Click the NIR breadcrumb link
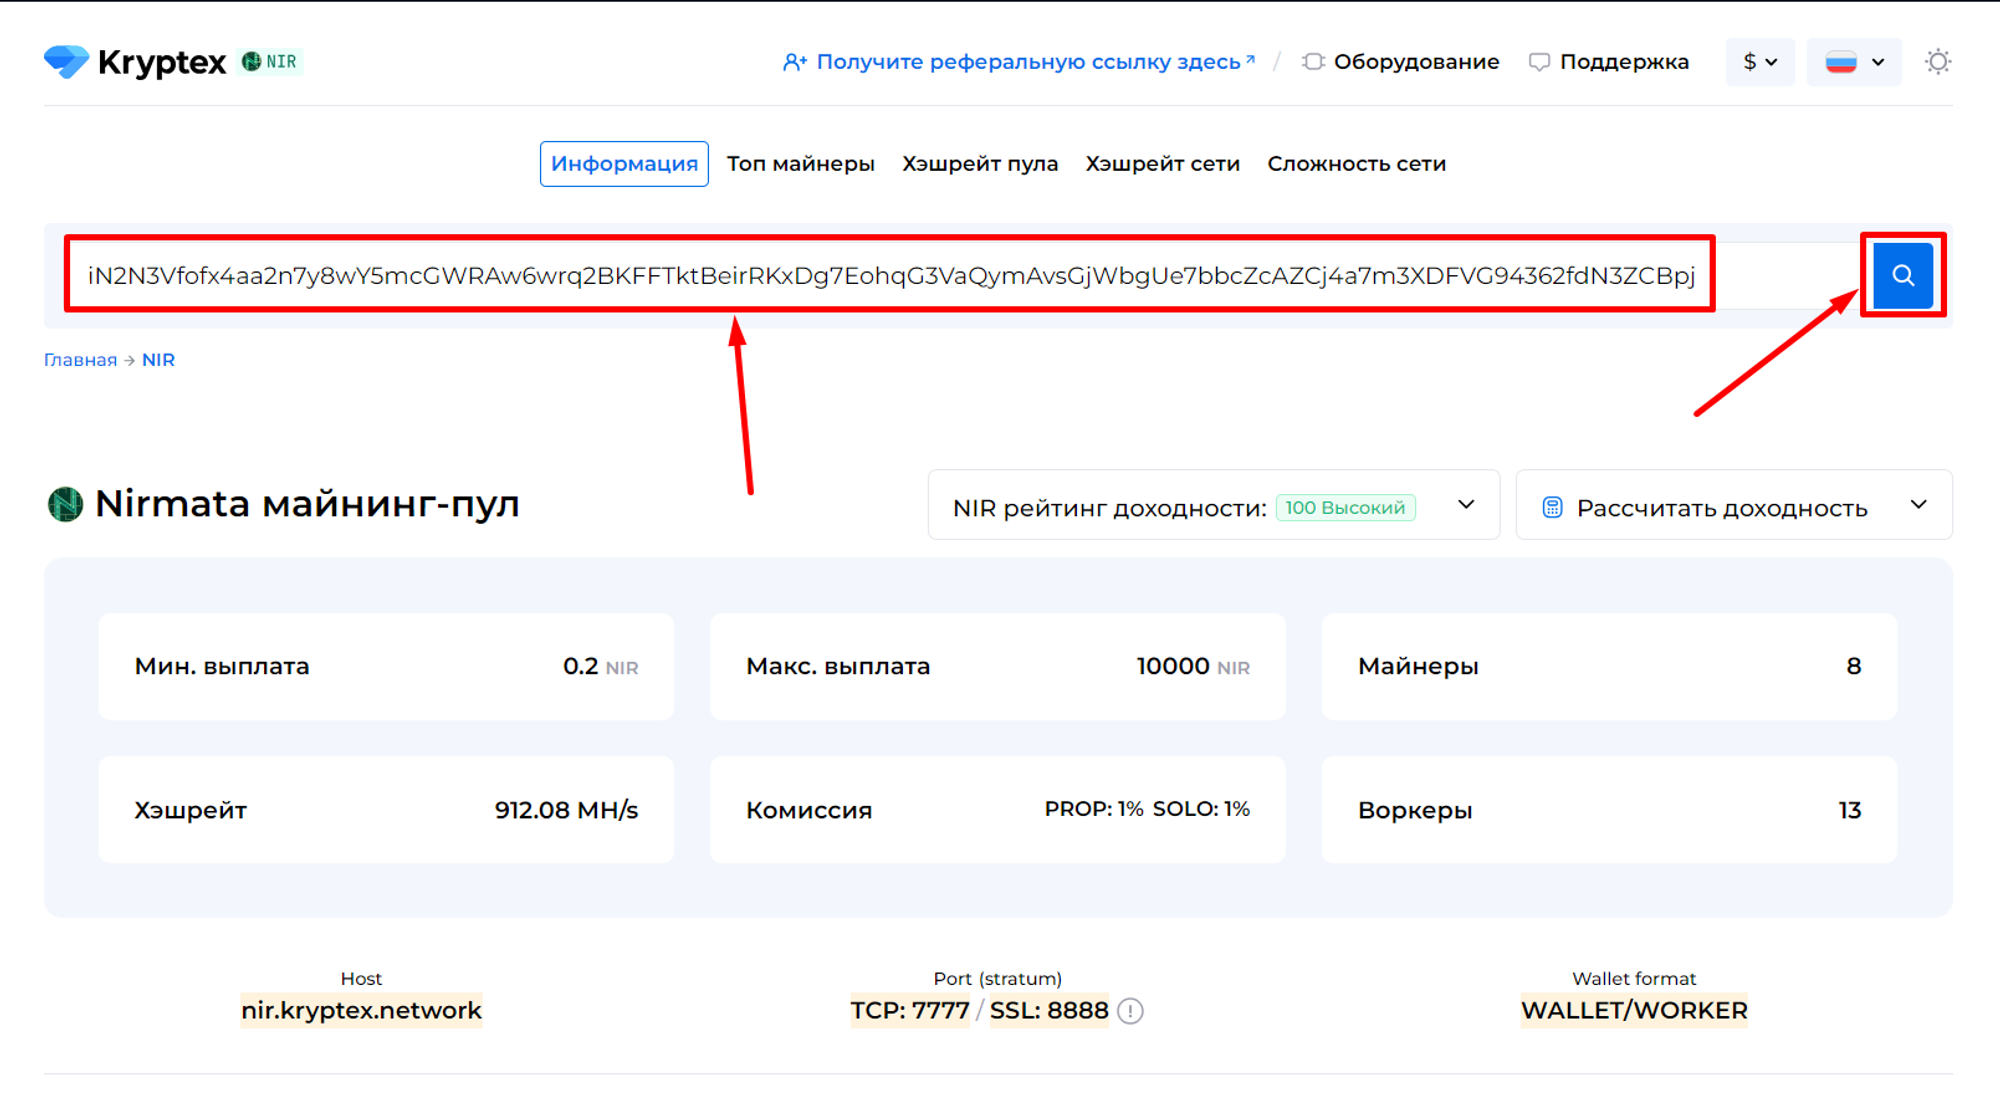The height and width of the screenshot is (1093, 2000). (x=158, y=360)
